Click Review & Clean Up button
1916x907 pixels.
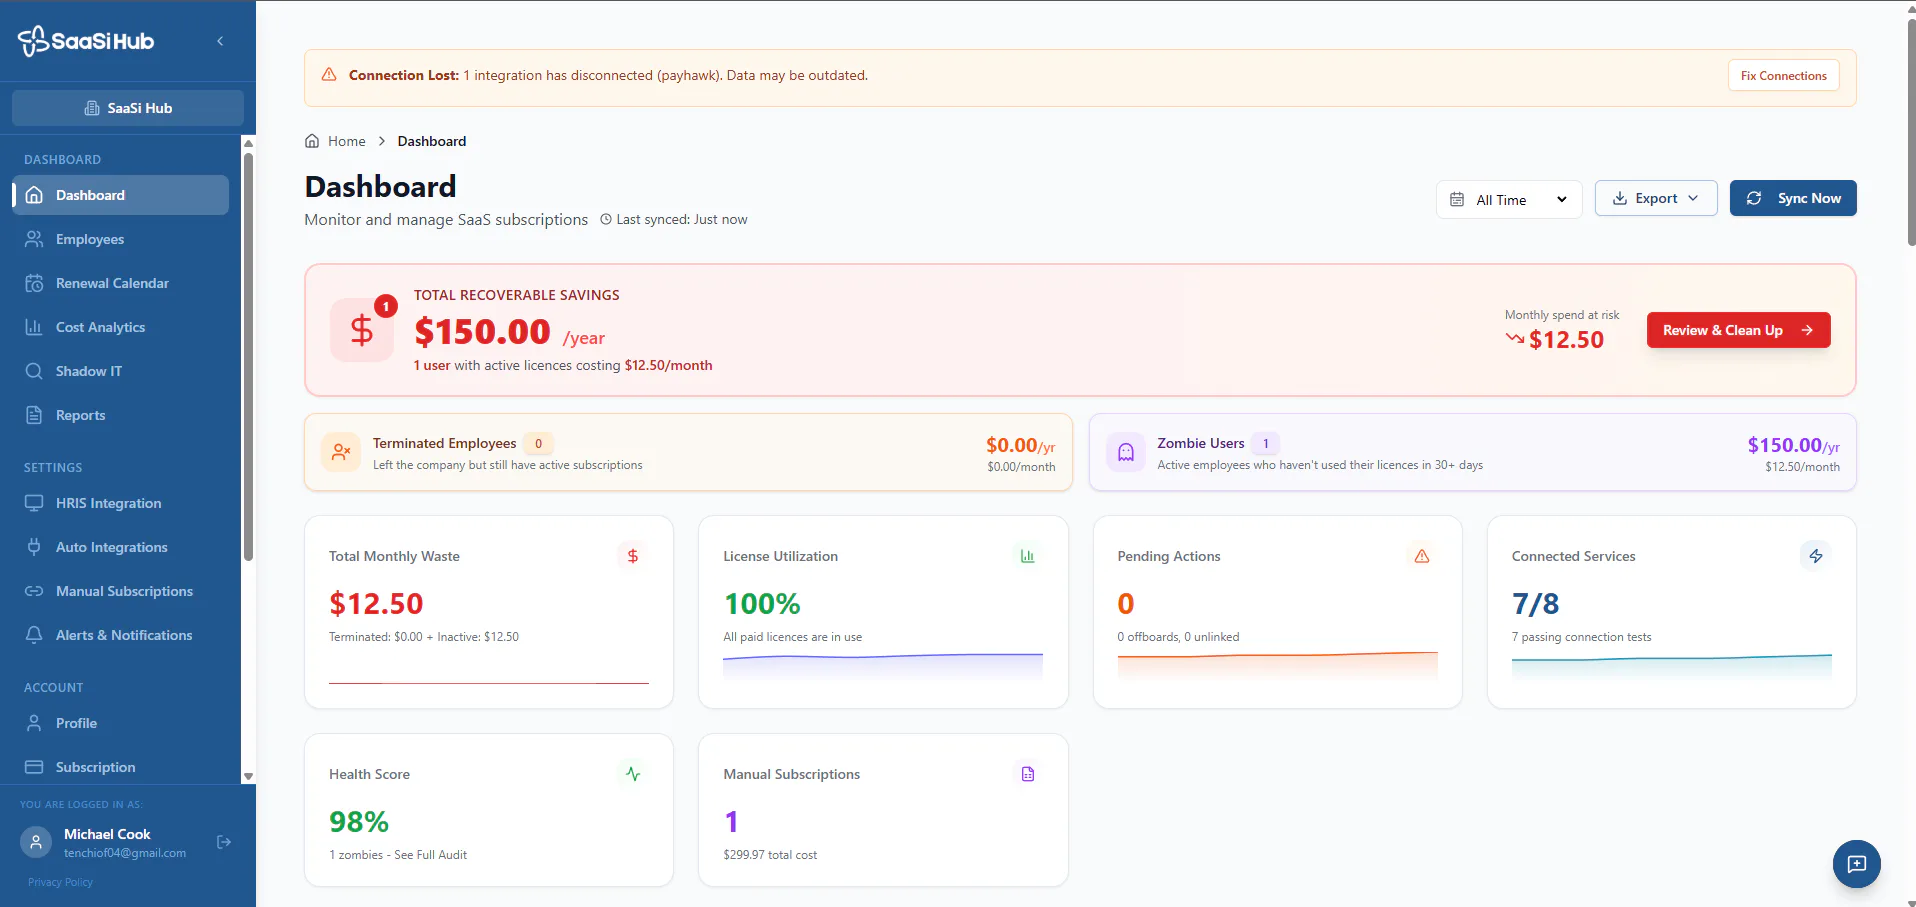[1738, 330]
